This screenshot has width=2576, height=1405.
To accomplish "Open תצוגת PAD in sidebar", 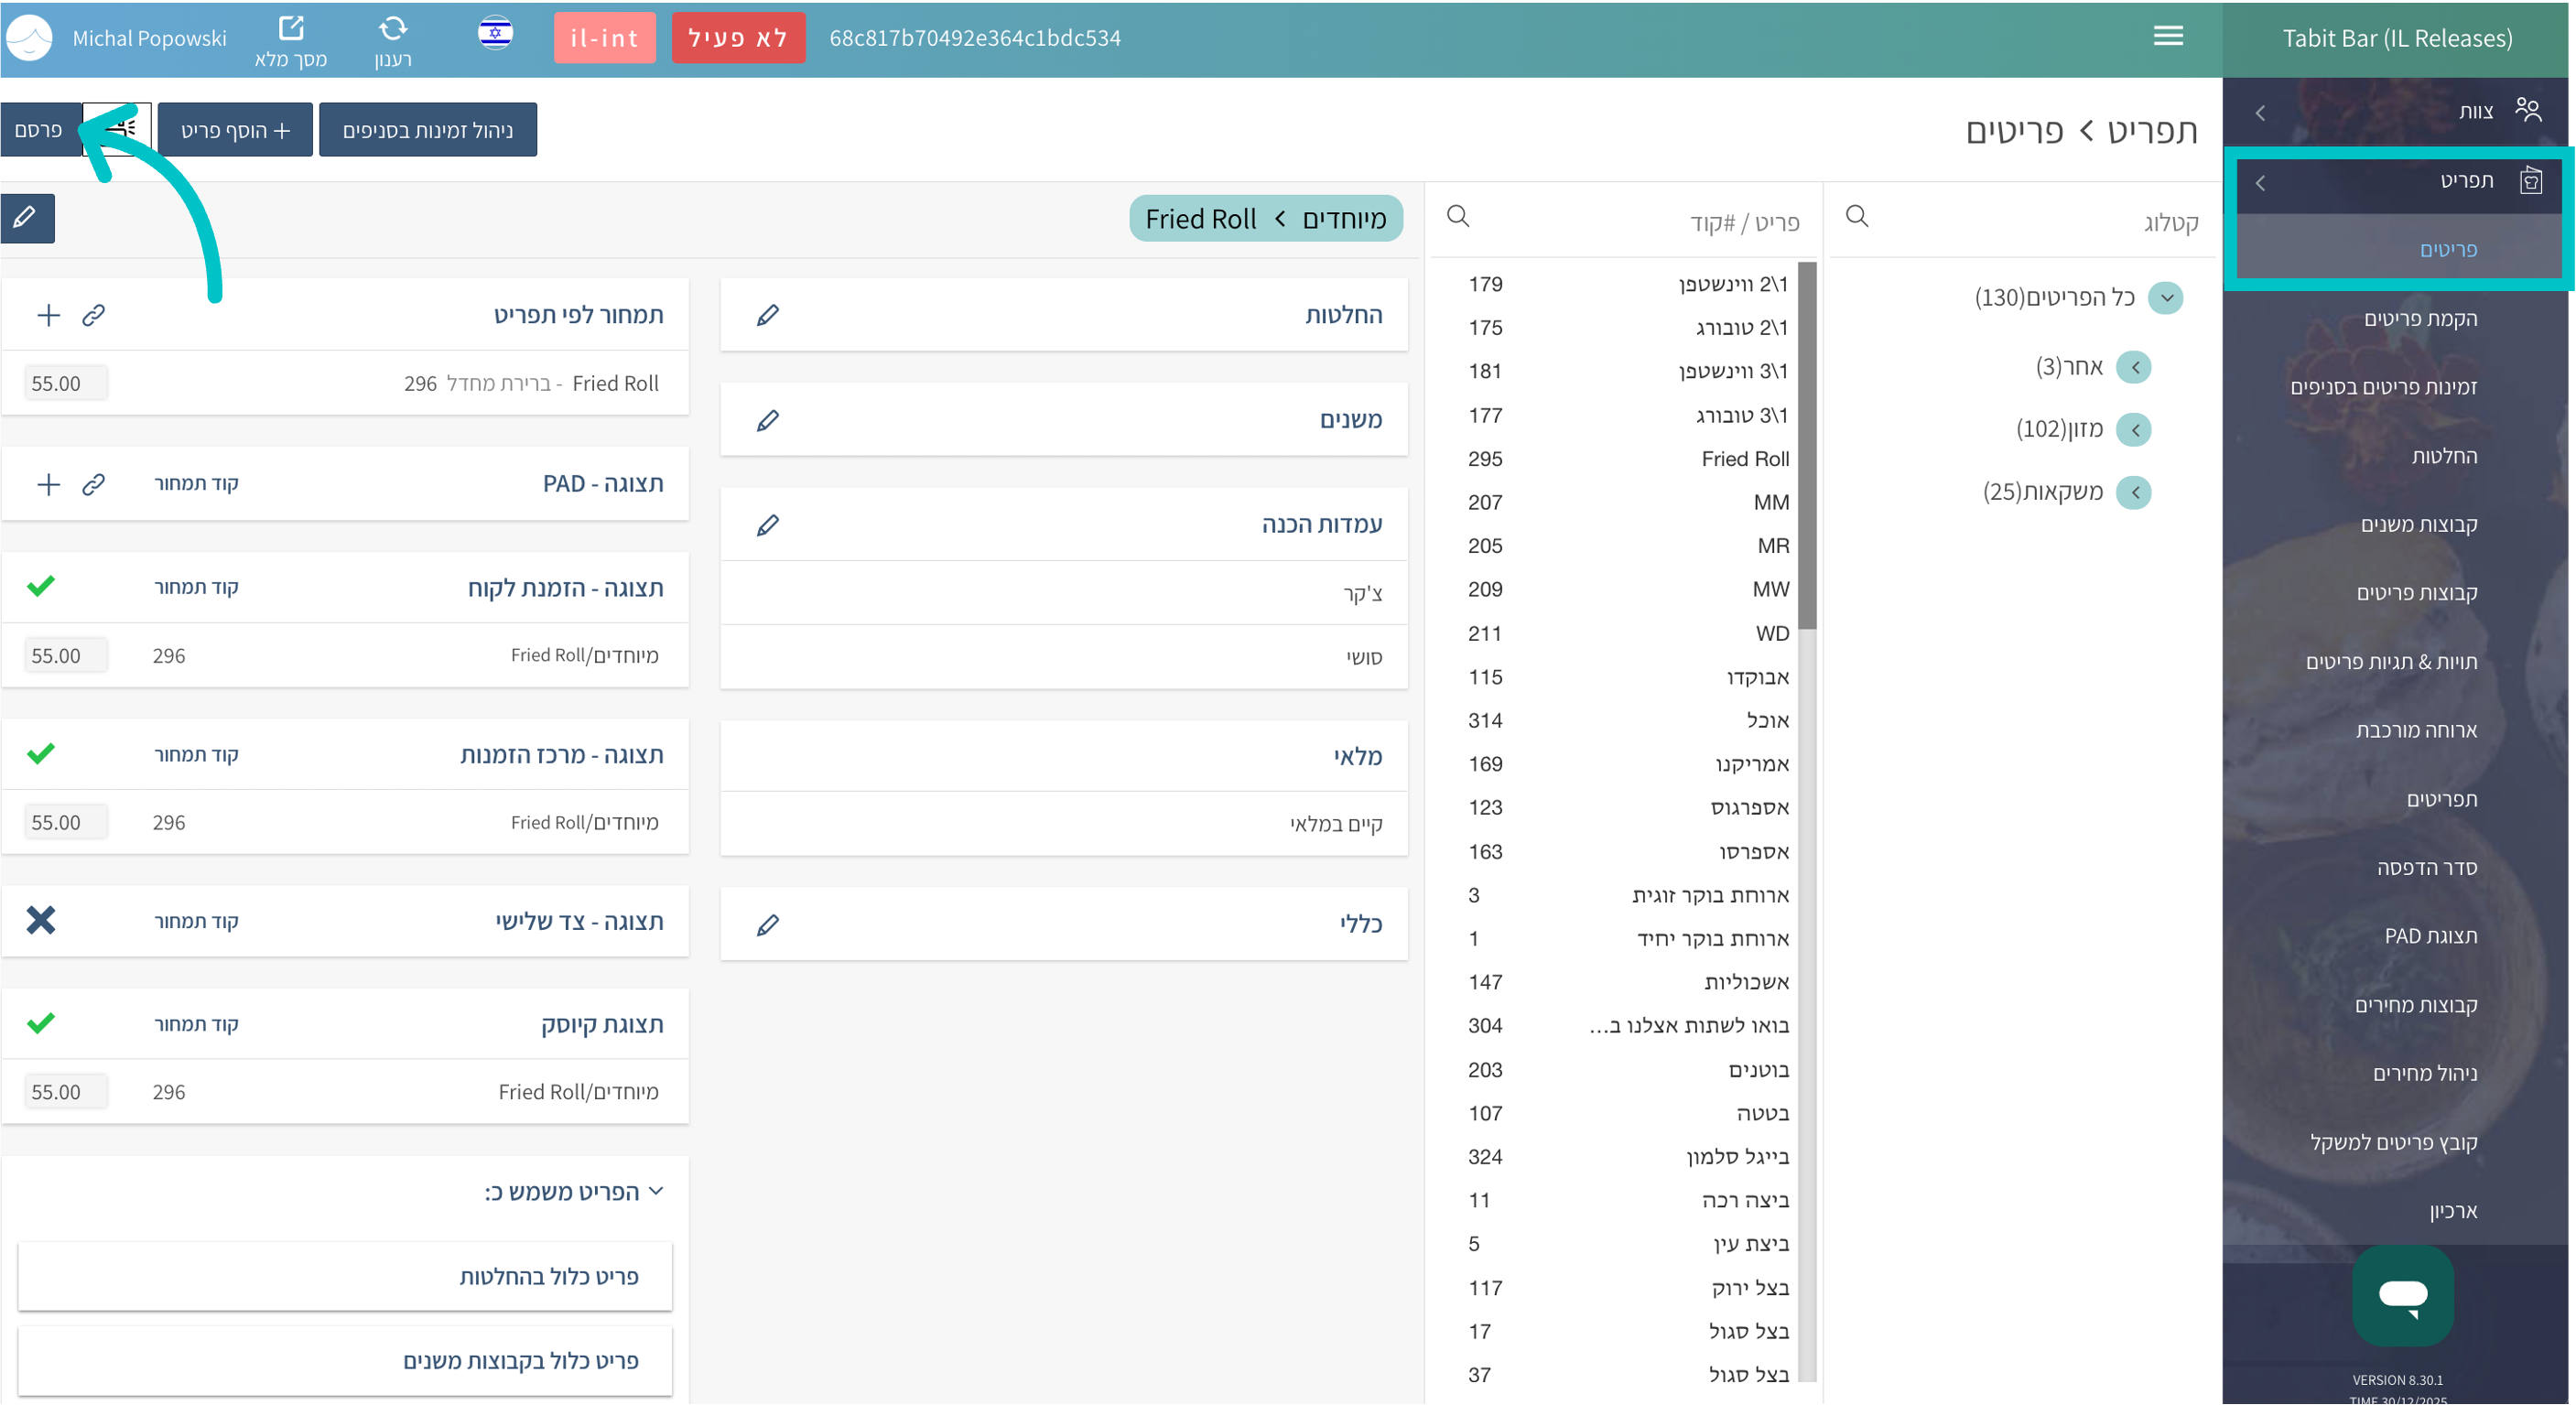I will coord(2430,937).
